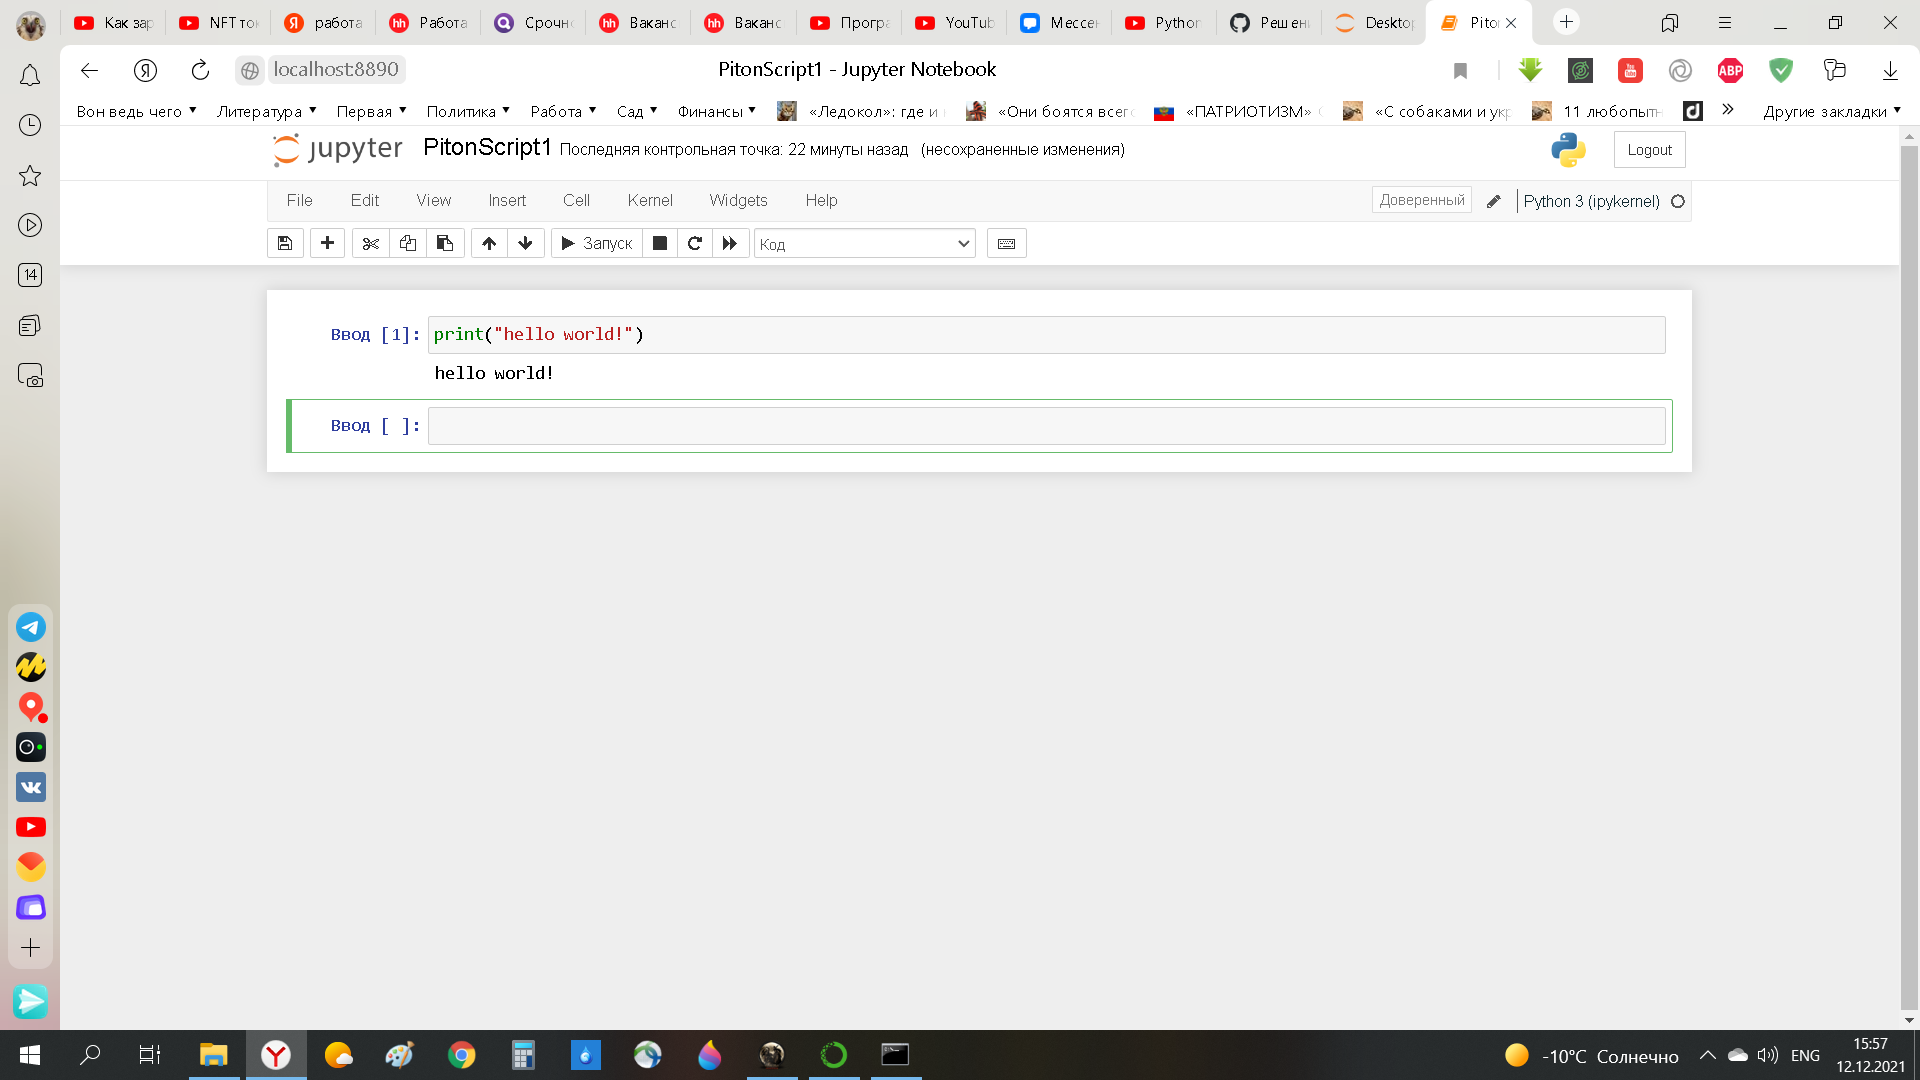Open the Cell menu

point(576,200)
